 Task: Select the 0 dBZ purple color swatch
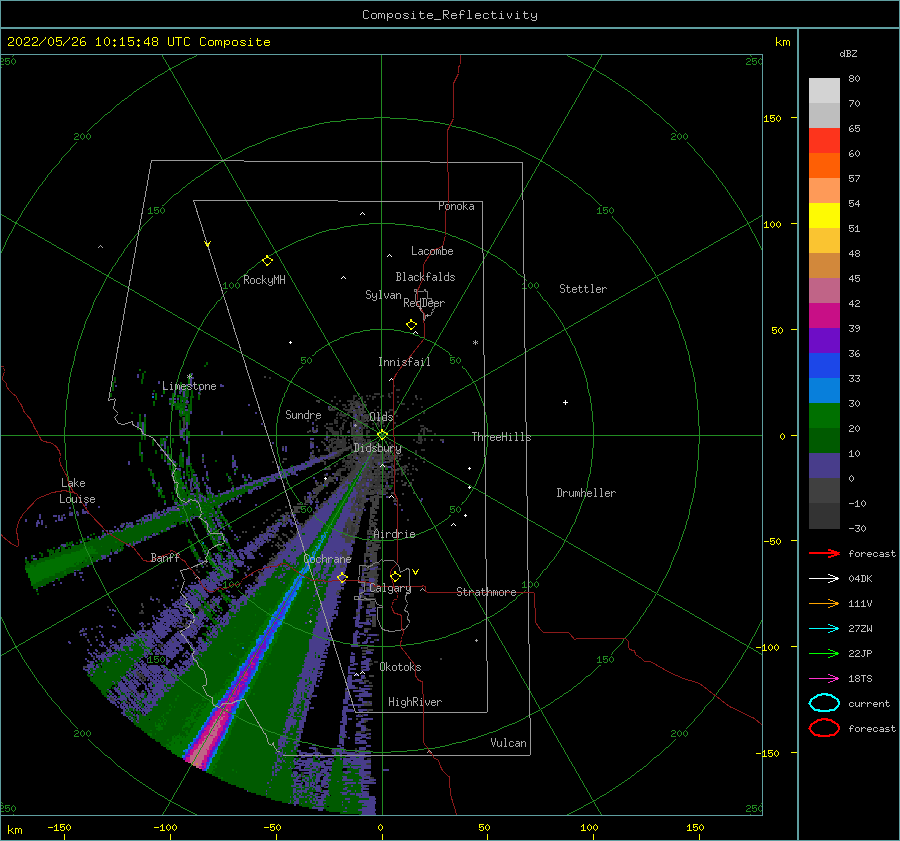pos(824,466)
